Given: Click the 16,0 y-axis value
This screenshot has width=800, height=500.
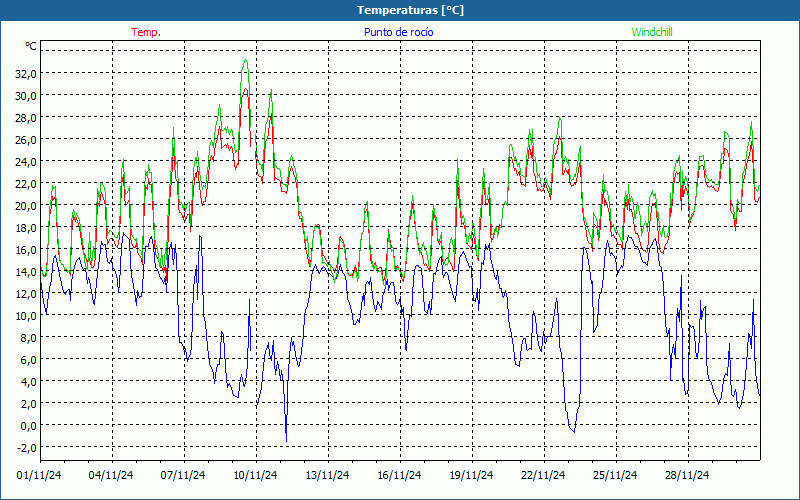Looking at the screenshot, I should pyautogui.click(x=26, y=249).
